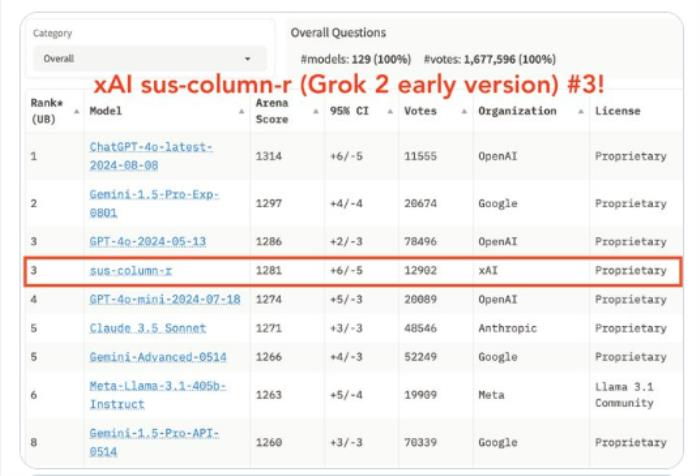Click the #votes: 1,677,596 (100%) statistic
This screenshot has height=476, width=700.
click(x=490, y=59)
